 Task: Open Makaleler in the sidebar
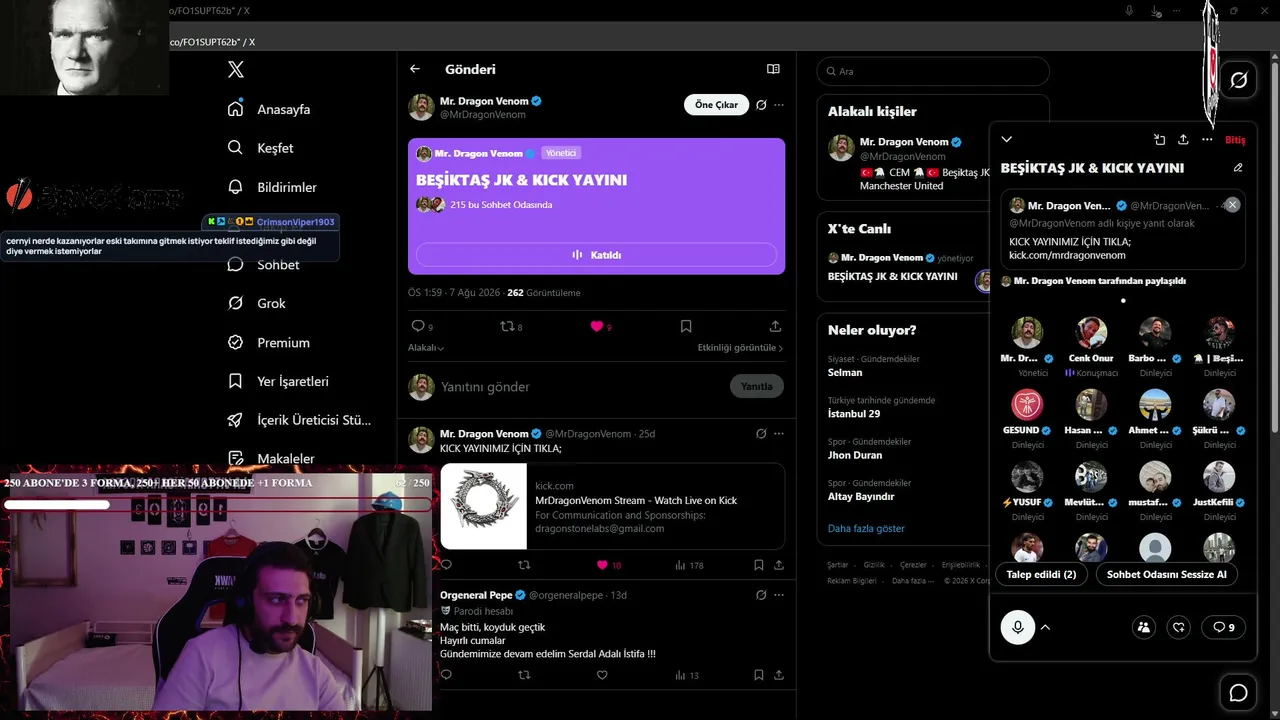272,459
